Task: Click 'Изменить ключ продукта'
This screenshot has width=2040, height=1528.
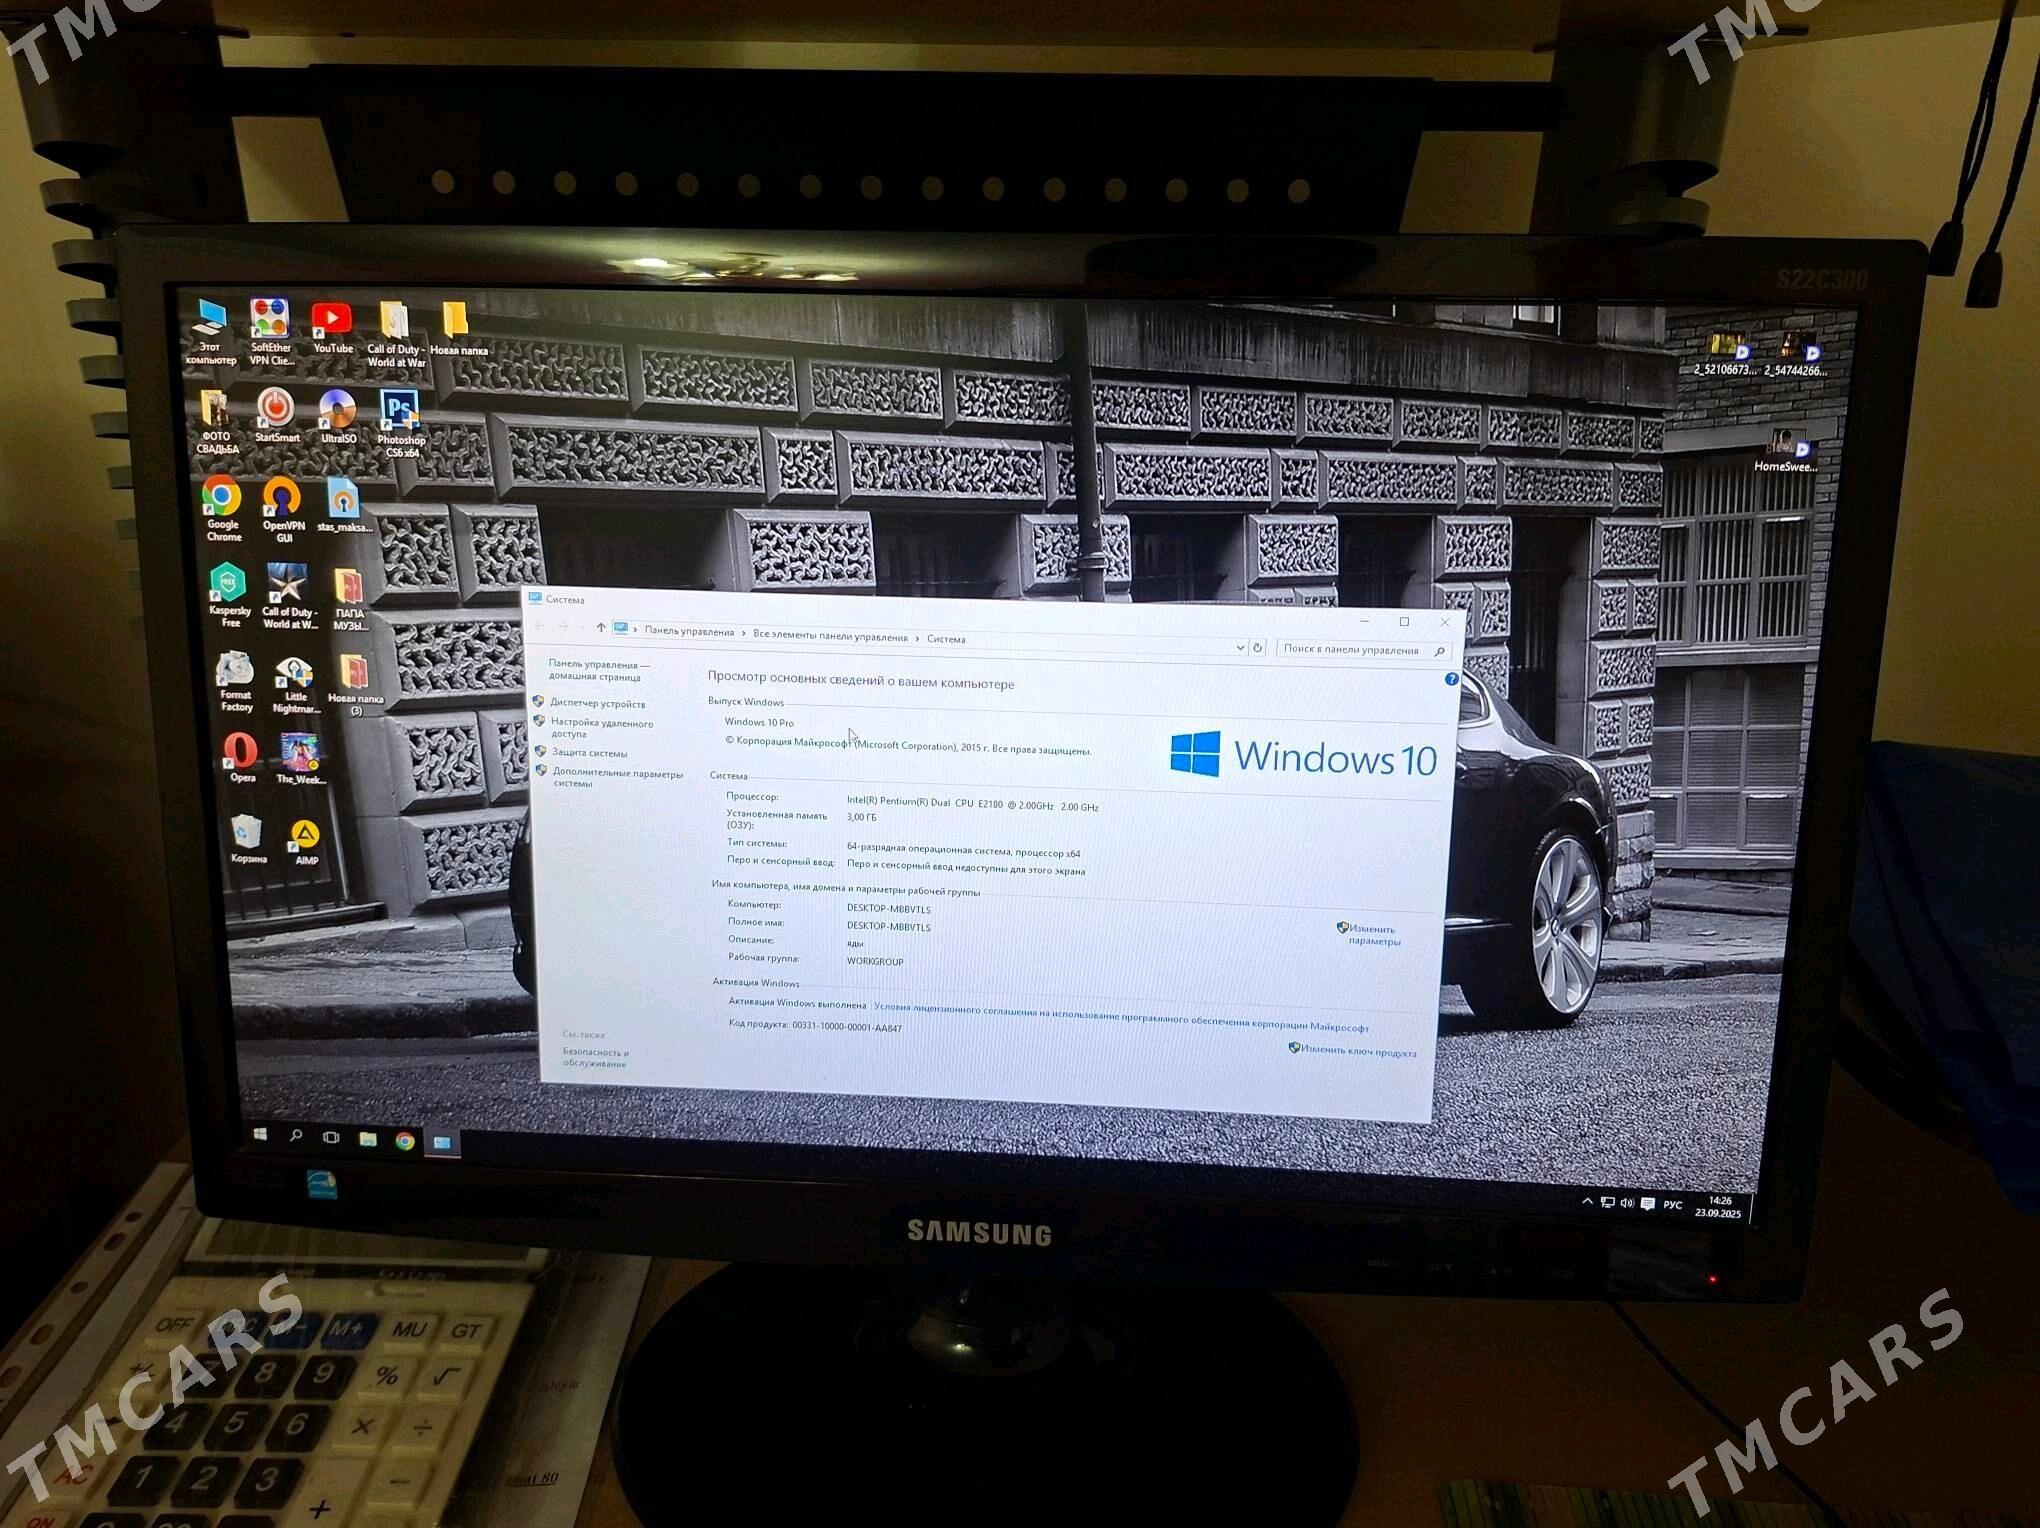Action: [x=1358, y=1051]
